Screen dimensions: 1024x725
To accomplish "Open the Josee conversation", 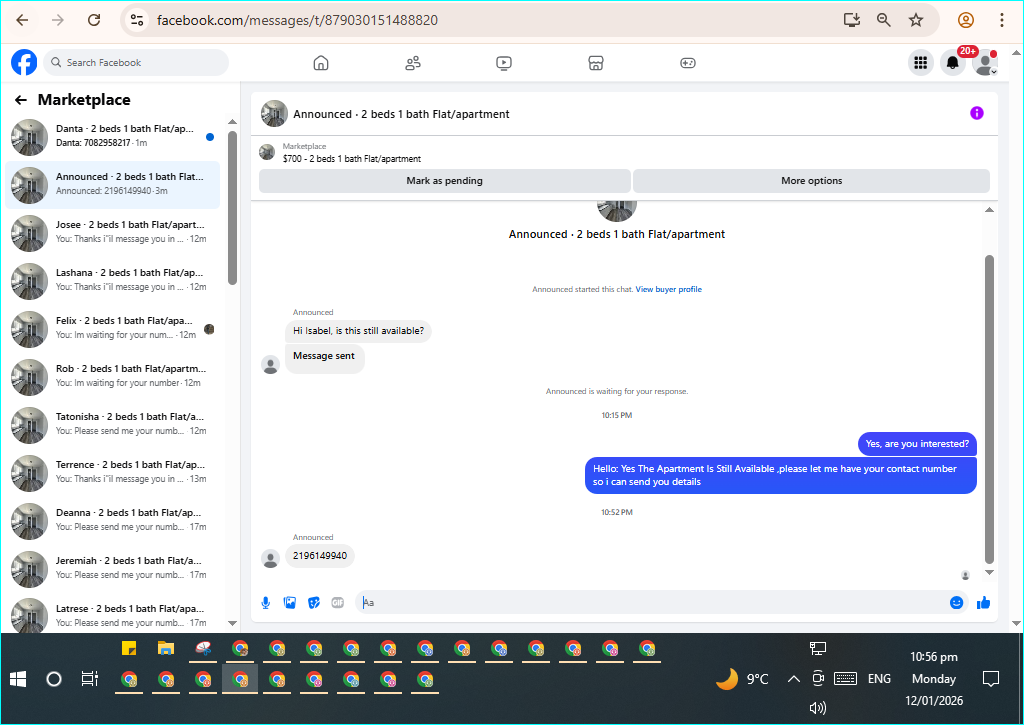I will [x=112, y=232].
